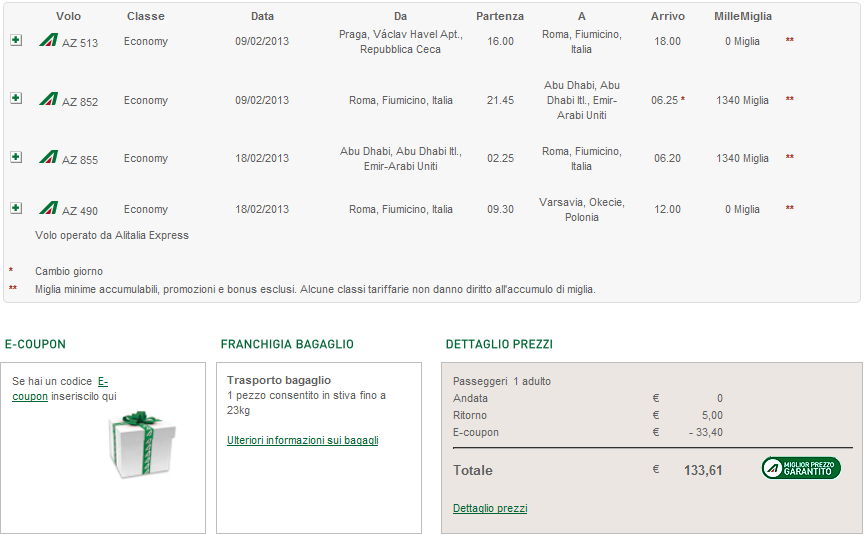This screenshot has height=535, width=866.
Task: Expand details for flight AZ 852
Action: (16, 98)
